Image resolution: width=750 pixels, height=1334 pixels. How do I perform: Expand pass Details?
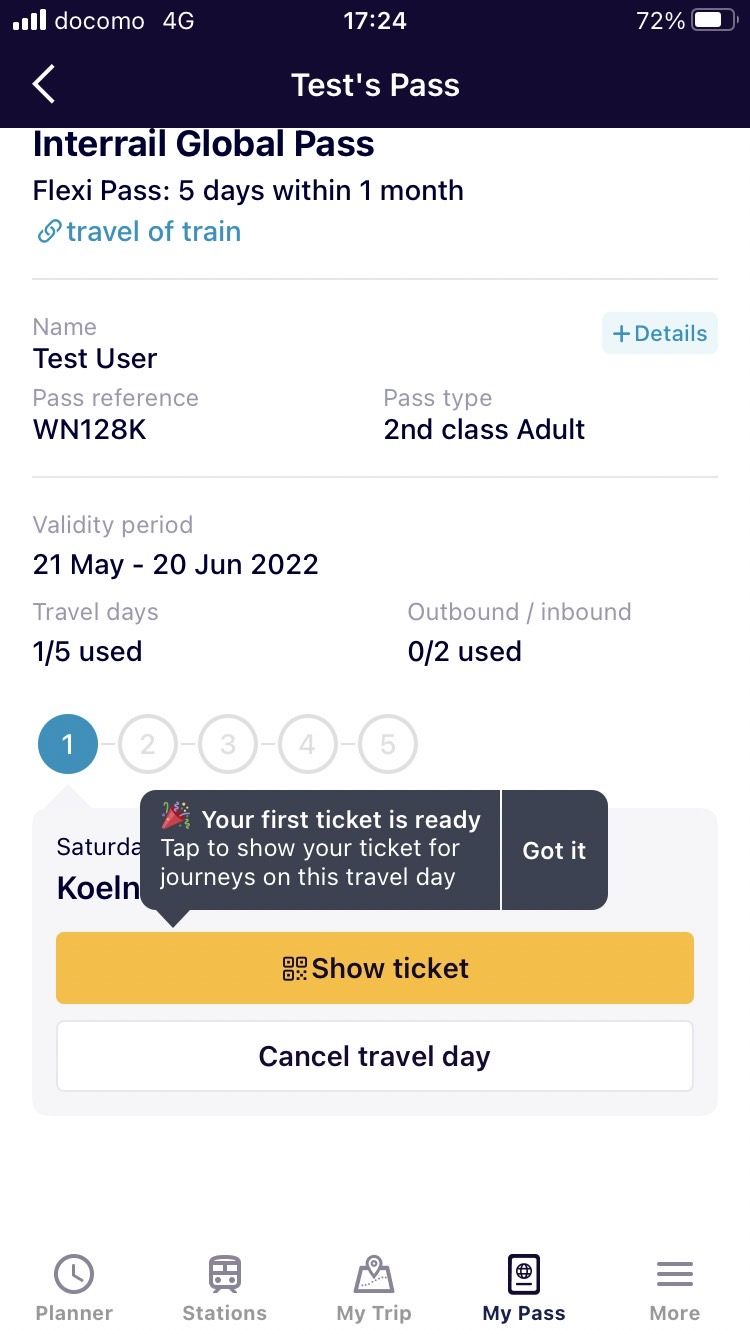click(x=660, y=334)
